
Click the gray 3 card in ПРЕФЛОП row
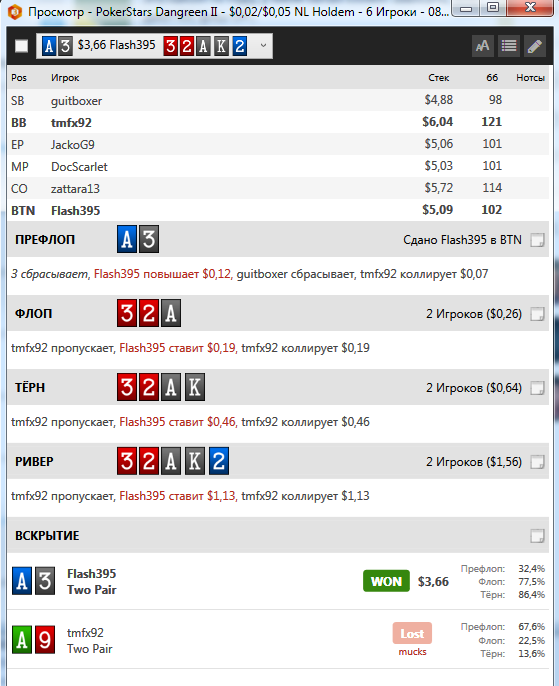click(149, 239)
